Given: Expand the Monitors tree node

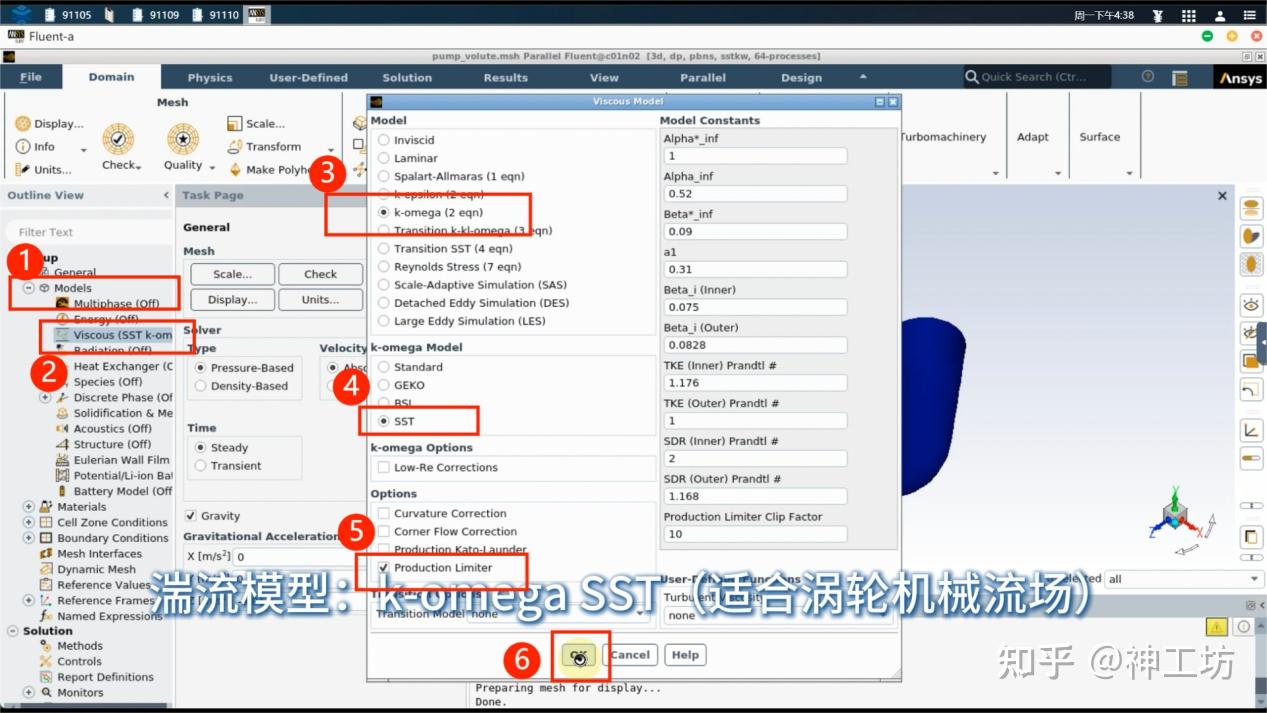Looking at the screenshot, I should coord(29,692).
